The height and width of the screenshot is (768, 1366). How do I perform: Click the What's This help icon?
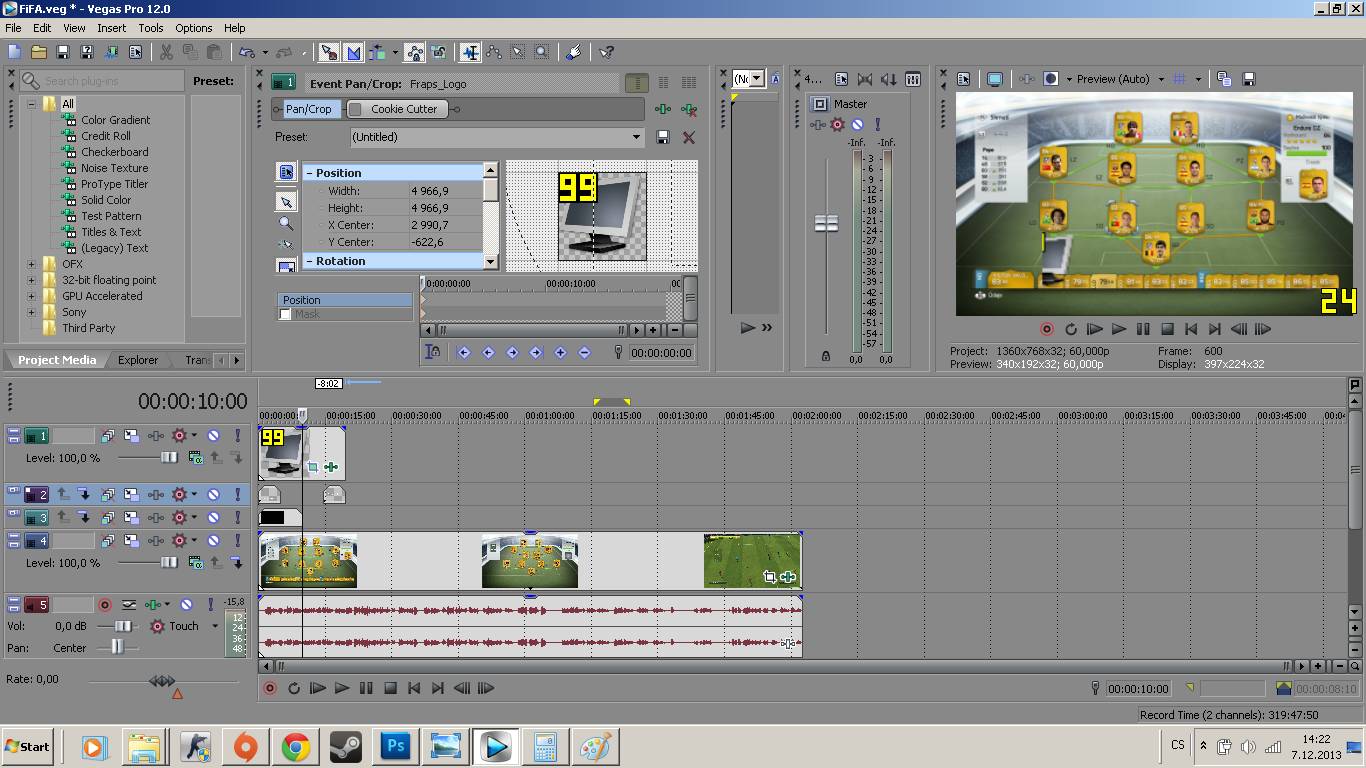pos(606,52)
